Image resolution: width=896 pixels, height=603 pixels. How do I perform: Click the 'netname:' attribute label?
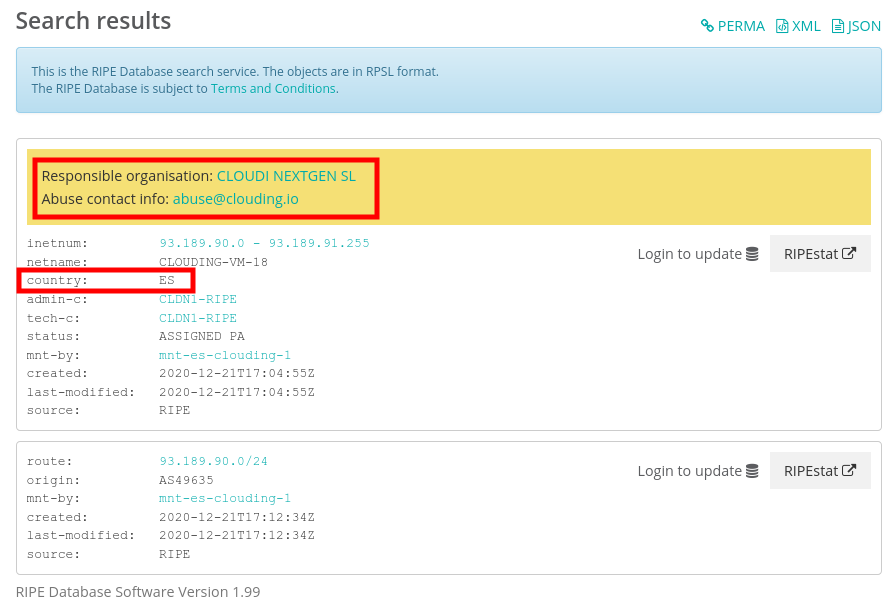57,262
